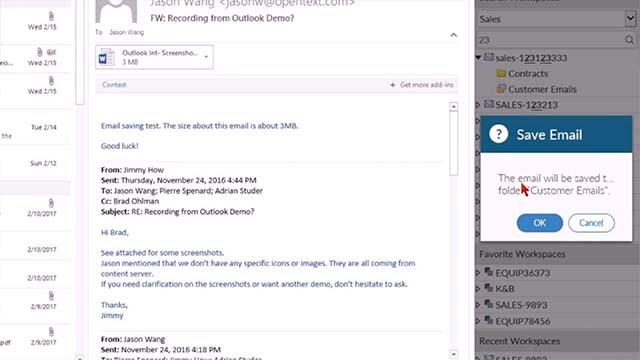This screenshot has height=360, width=640.
Task: Click the search magnifier icon
Action: coord(629,40)
